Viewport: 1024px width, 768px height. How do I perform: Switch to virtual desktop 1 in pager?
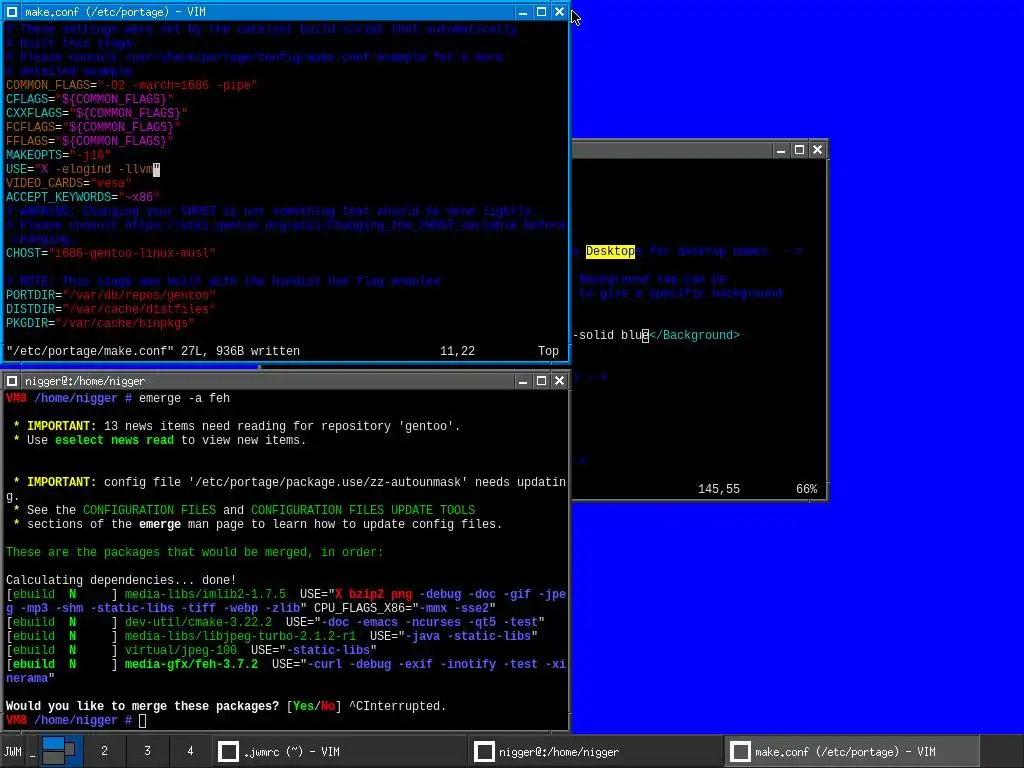click(61, 751)
